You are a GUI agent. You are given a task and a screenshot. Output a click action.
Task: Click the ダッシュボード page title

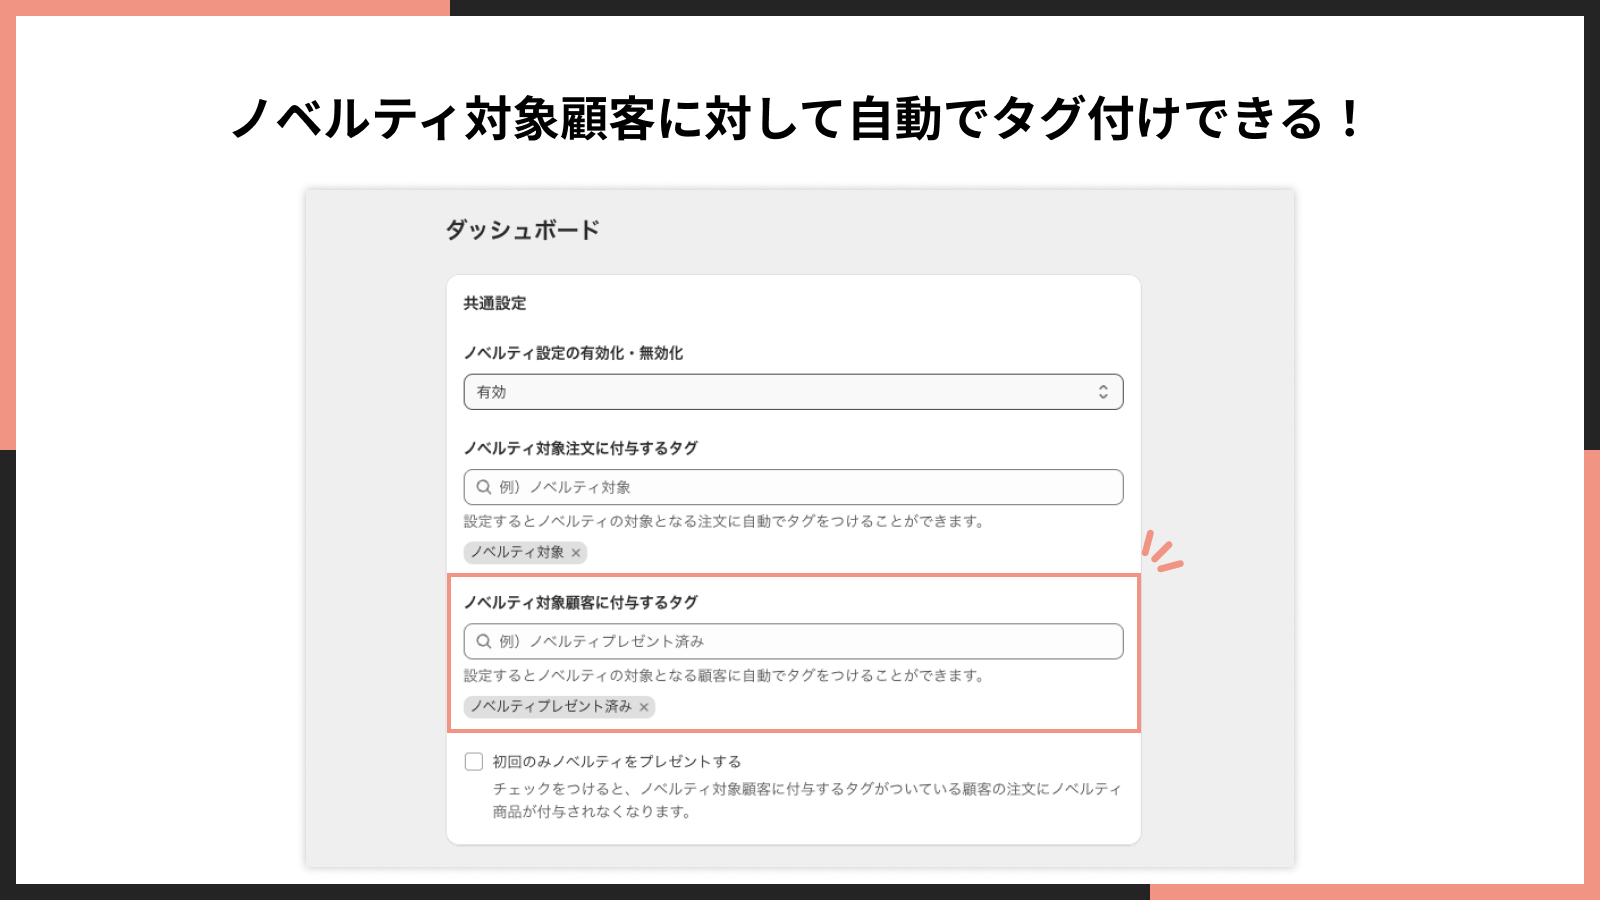click(524, 229)
